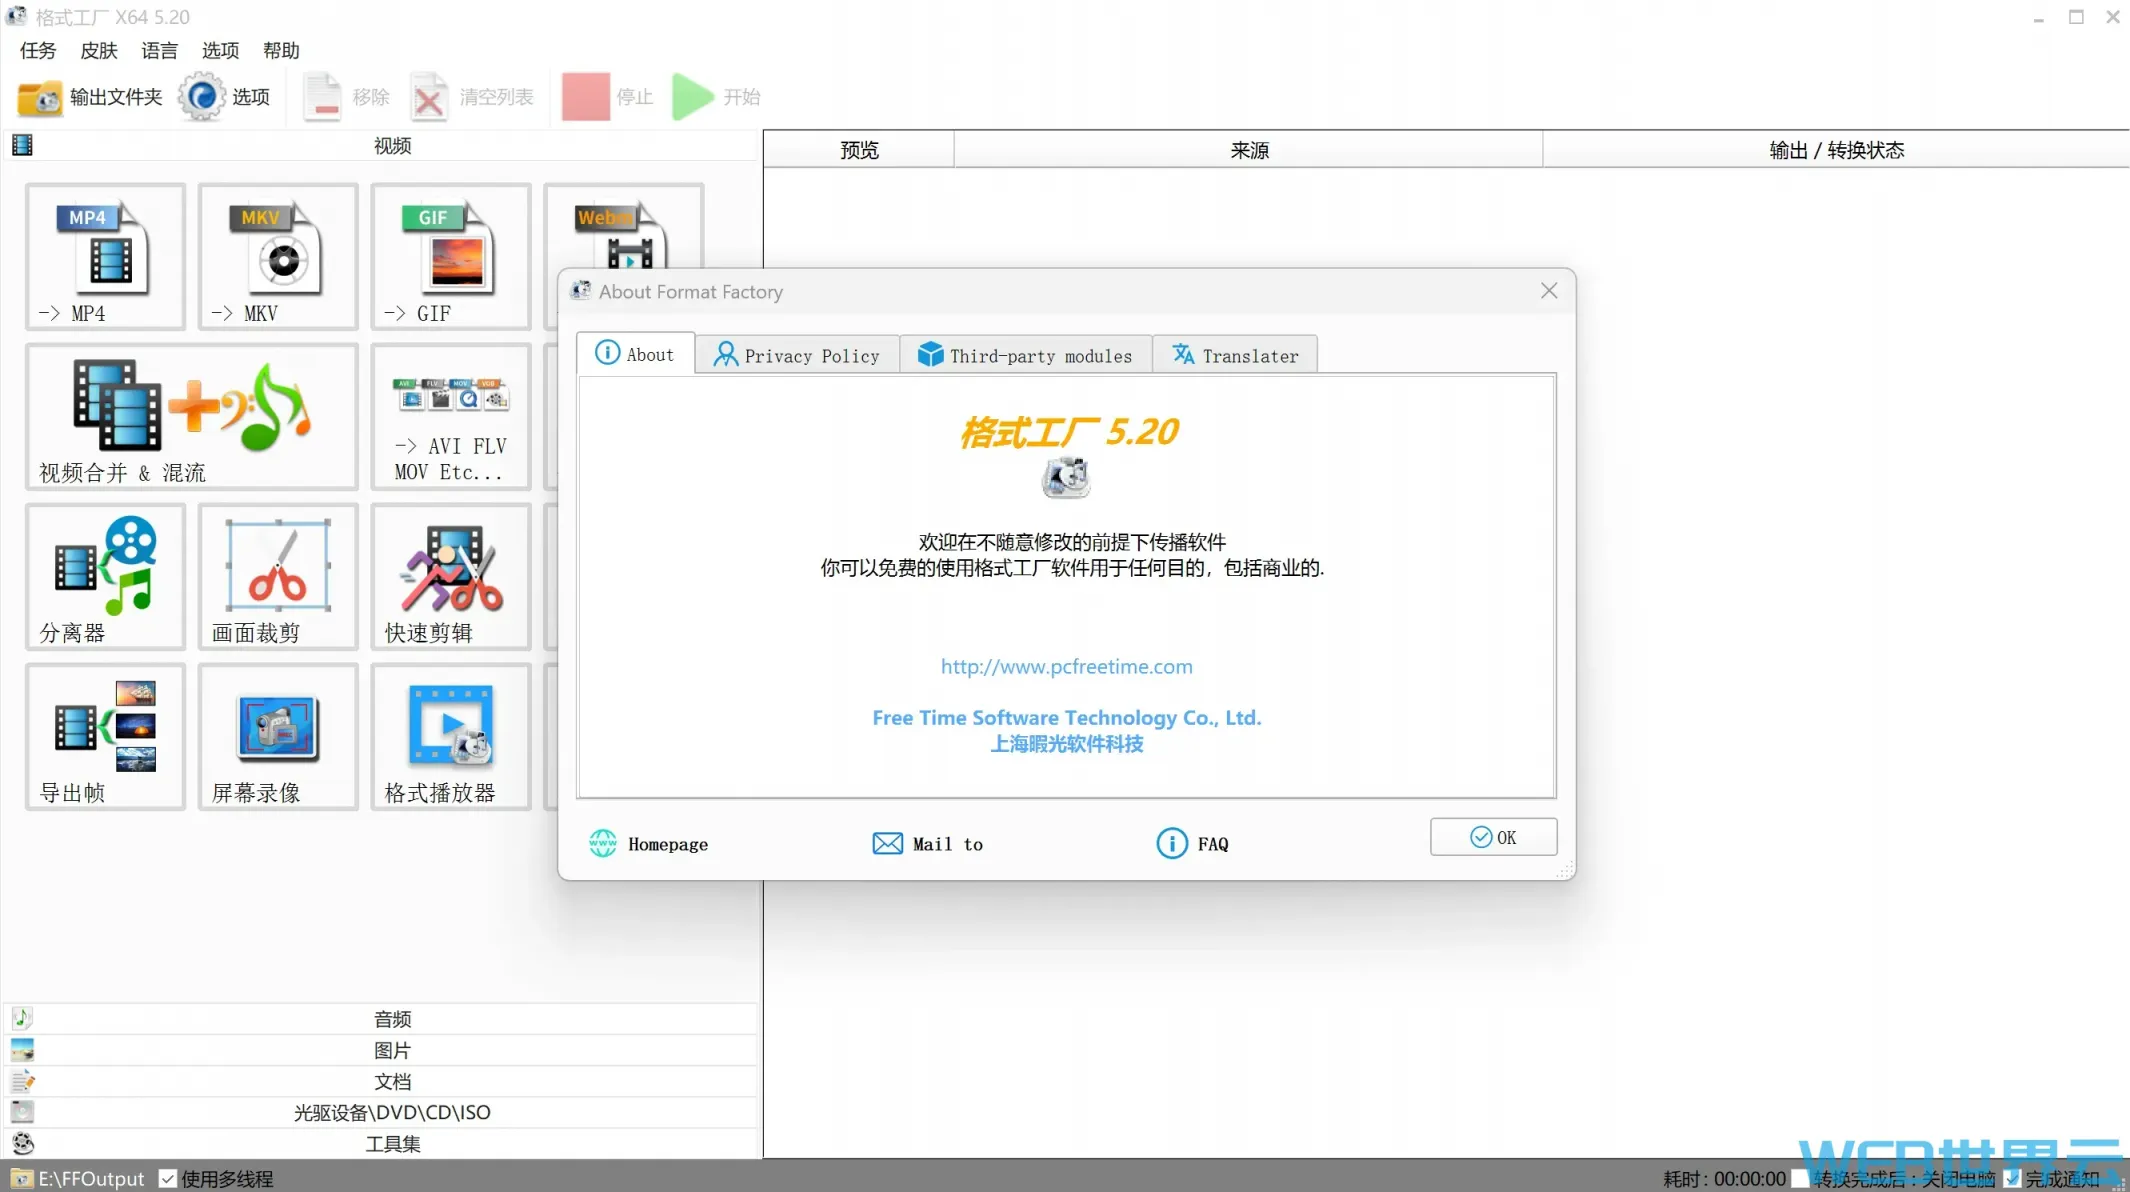Click the Homepage button
Screen dimensions: 2130x1192
click(x=649, y=844)
